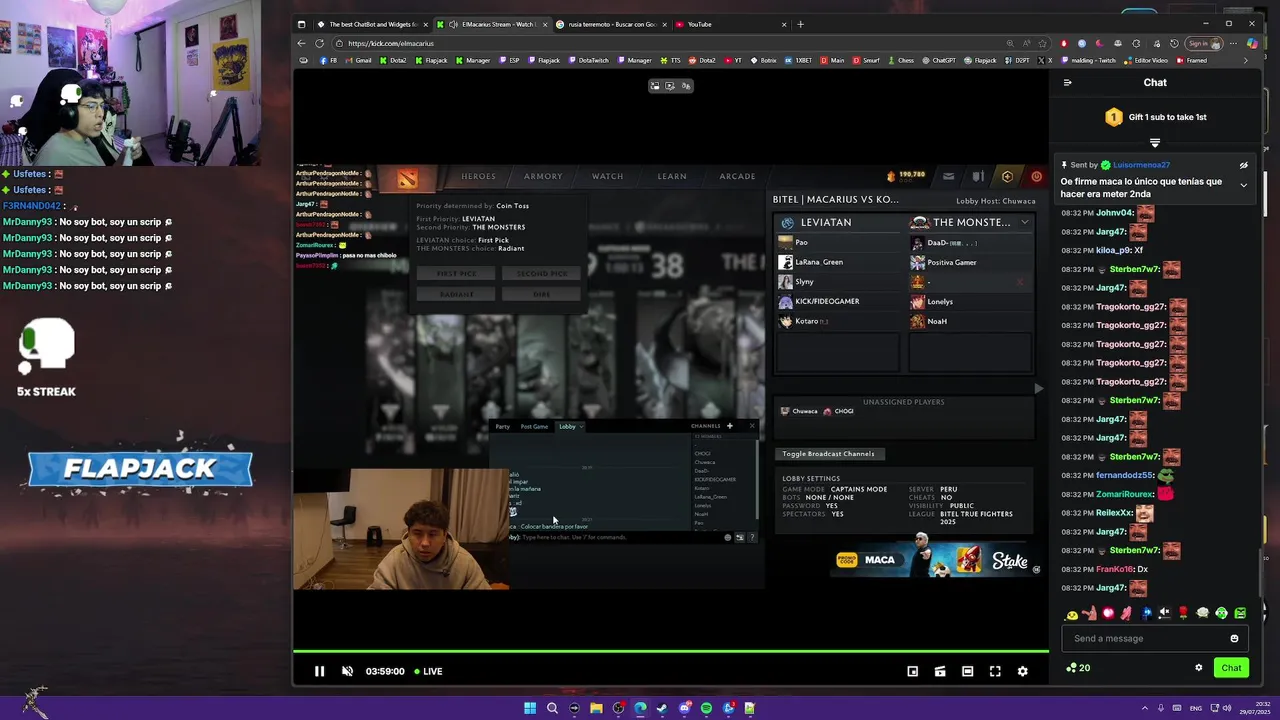
Task: Click Dota power quit icon
Action: pyautogui.click(x=1036, y=177)
